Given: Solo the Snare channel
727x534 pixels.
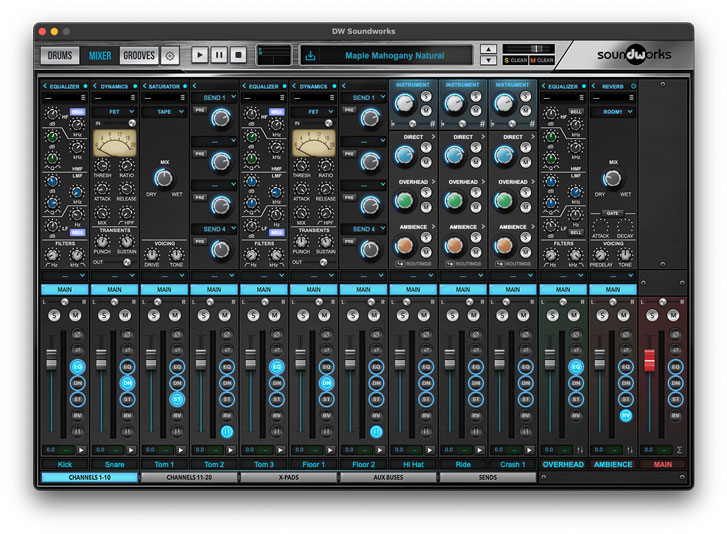Looking at the screenshot, I should (104, 316).
